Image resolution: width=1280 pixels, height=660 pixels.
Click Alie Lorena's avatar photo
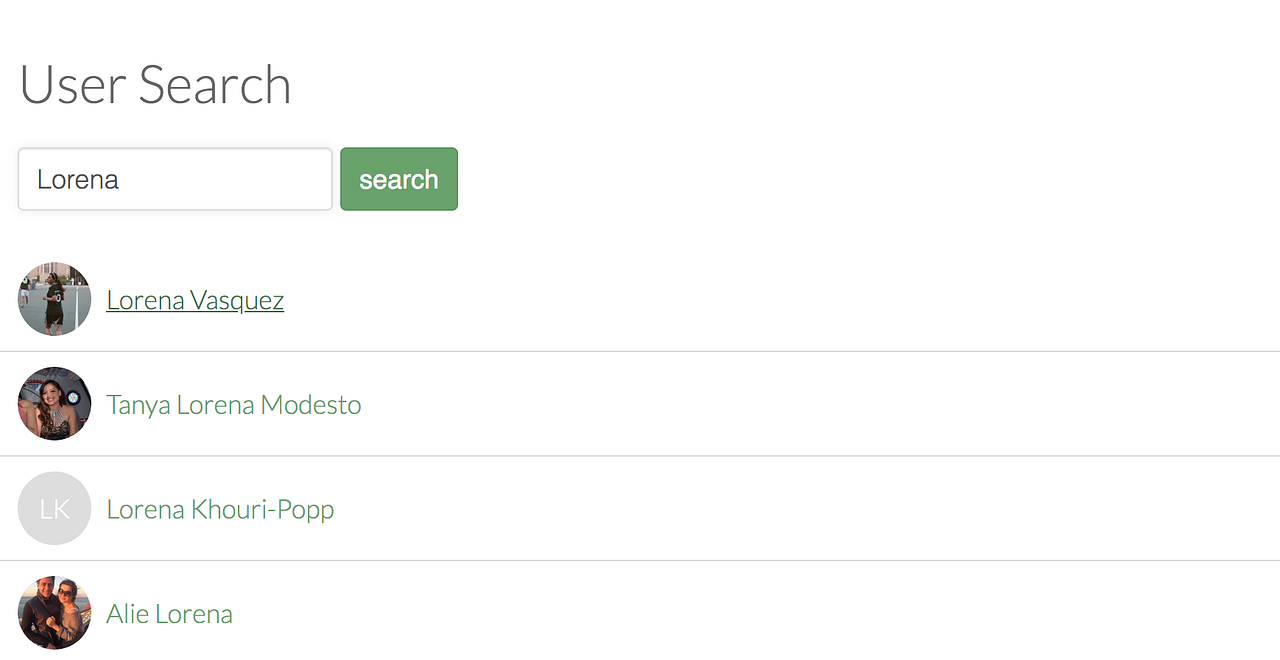pos(54,613)
